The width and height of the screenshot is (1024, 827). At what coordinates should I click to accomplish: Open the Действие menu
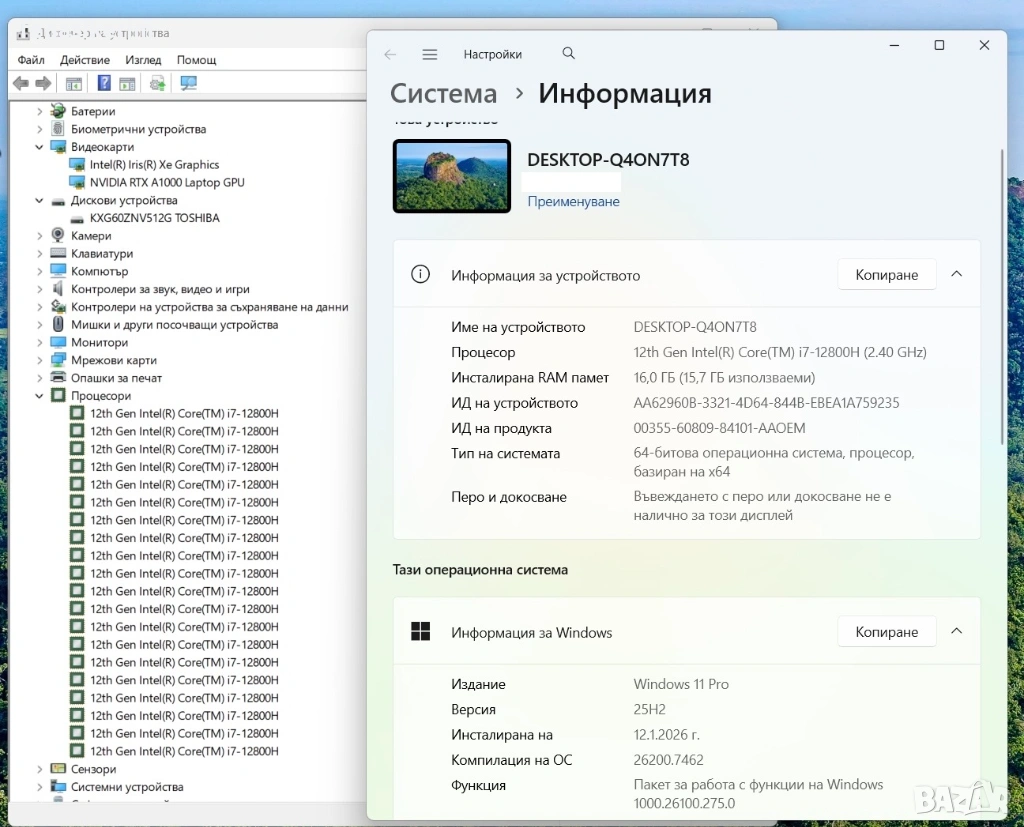coord(85,60)
